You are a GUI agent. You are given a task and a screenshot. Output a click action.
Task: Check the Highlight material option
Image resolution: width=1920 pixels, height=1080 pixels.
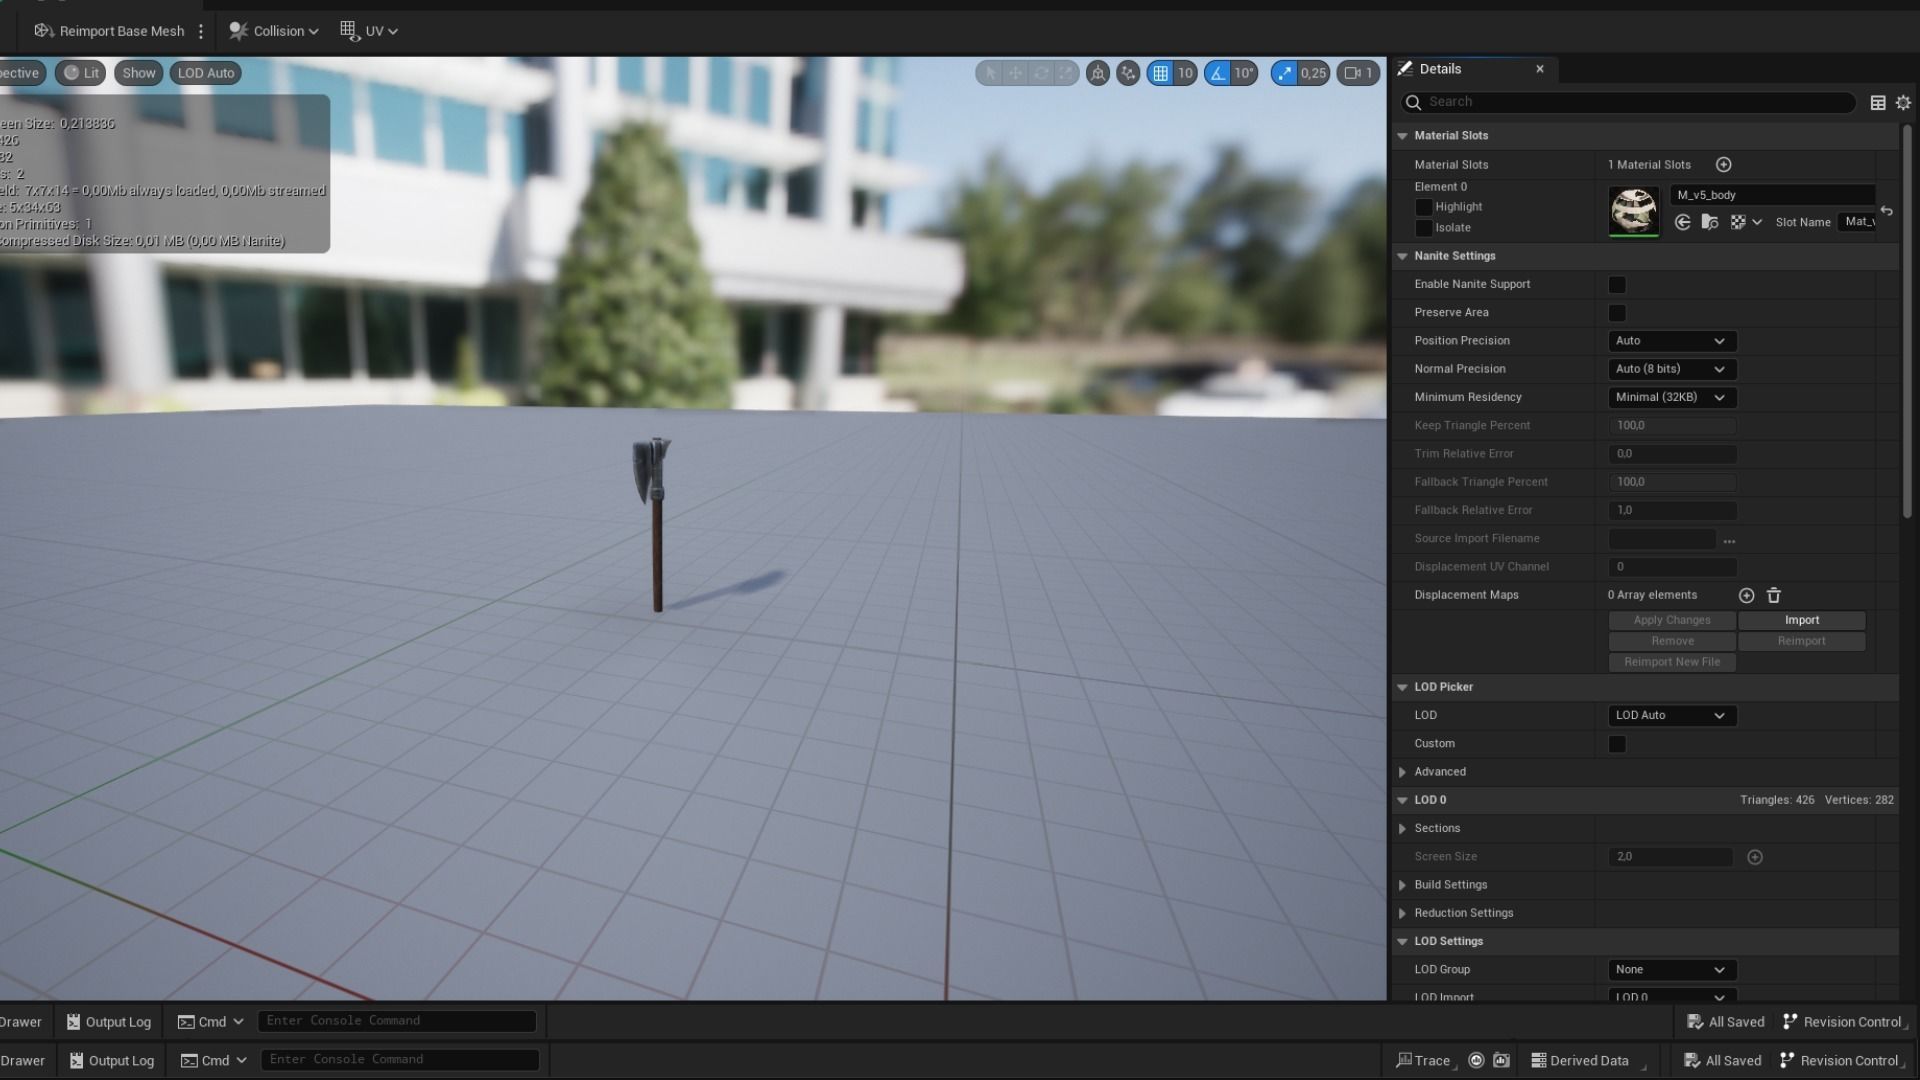coord(1424,207)
